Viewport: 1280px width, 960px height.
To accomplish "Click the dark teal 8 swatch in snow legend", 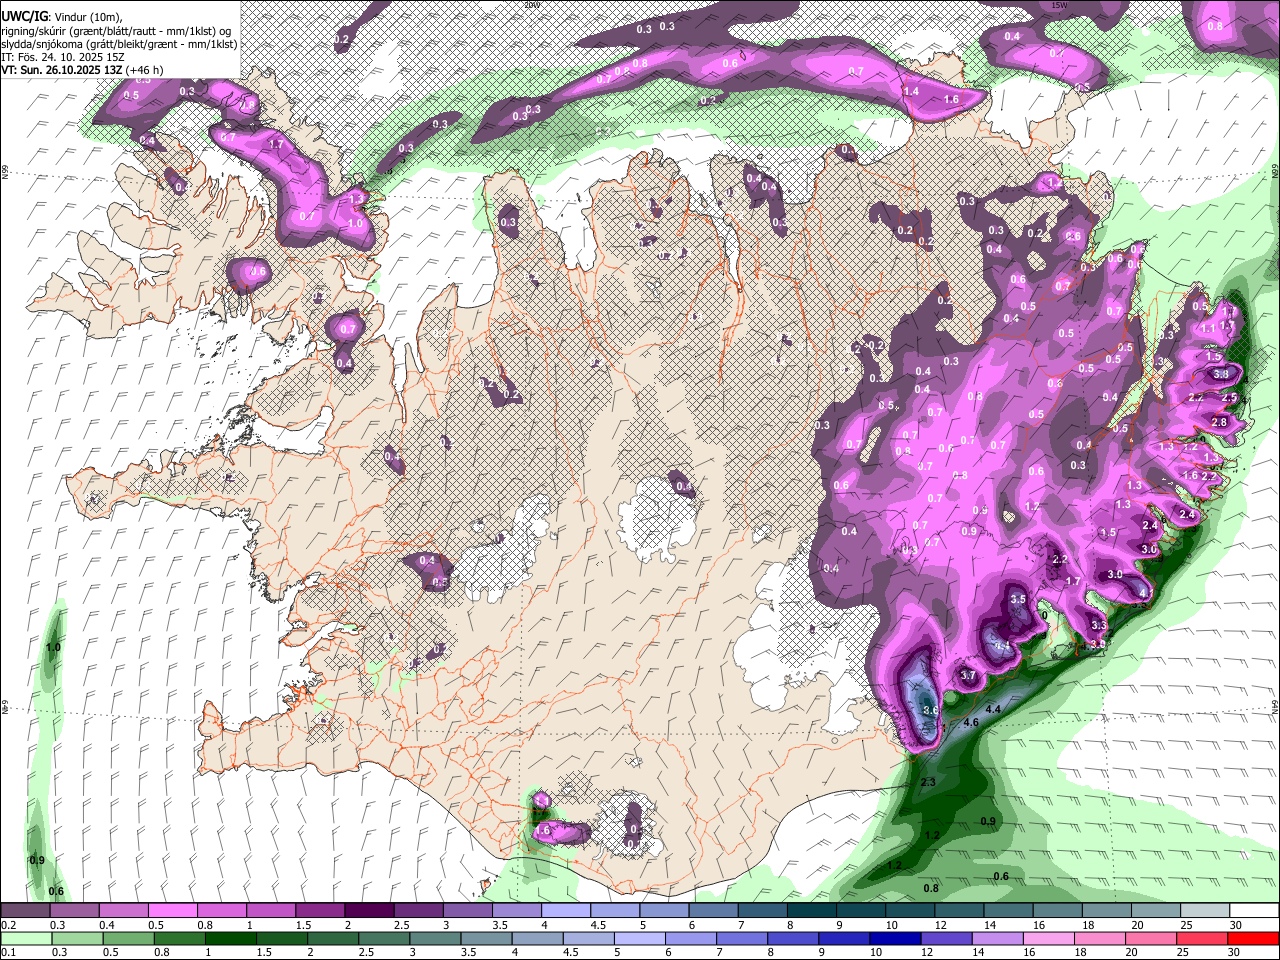I will 812,911.
